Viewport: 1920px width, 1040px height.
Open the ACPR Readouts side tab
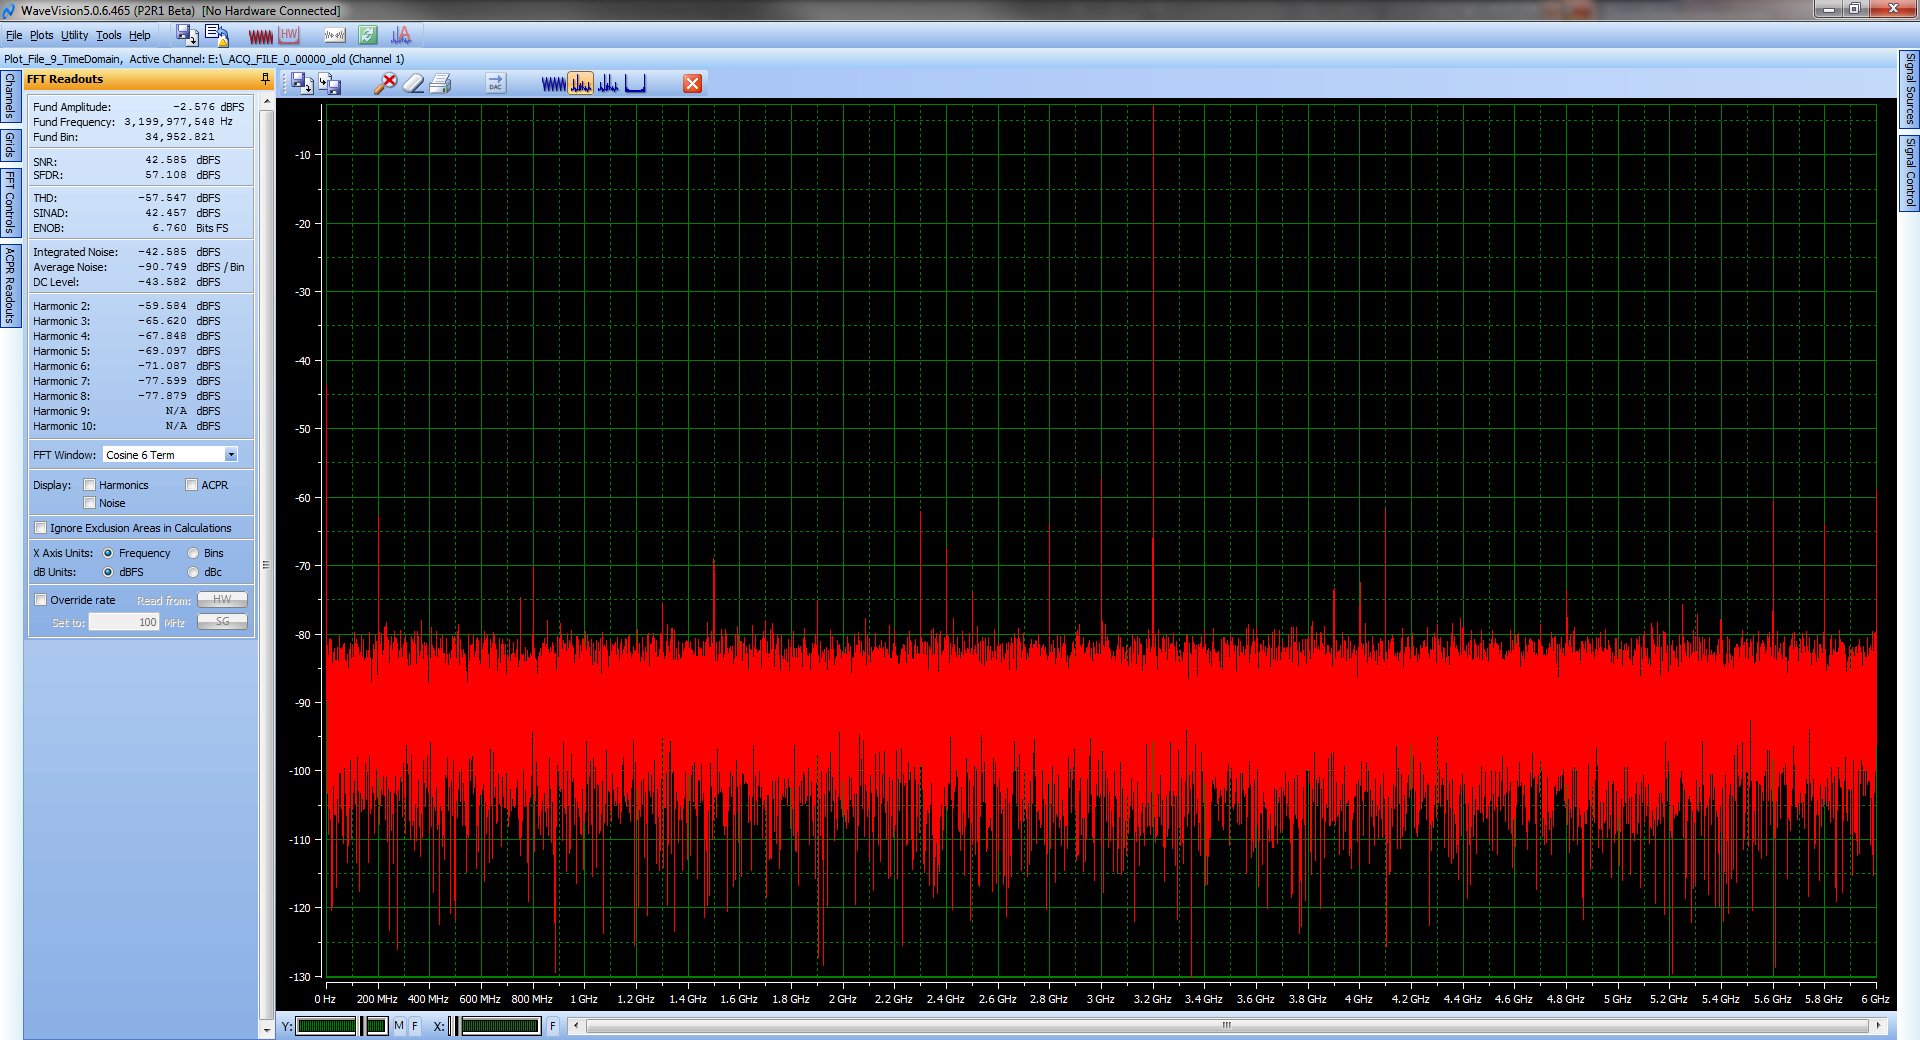click(10, 285)
